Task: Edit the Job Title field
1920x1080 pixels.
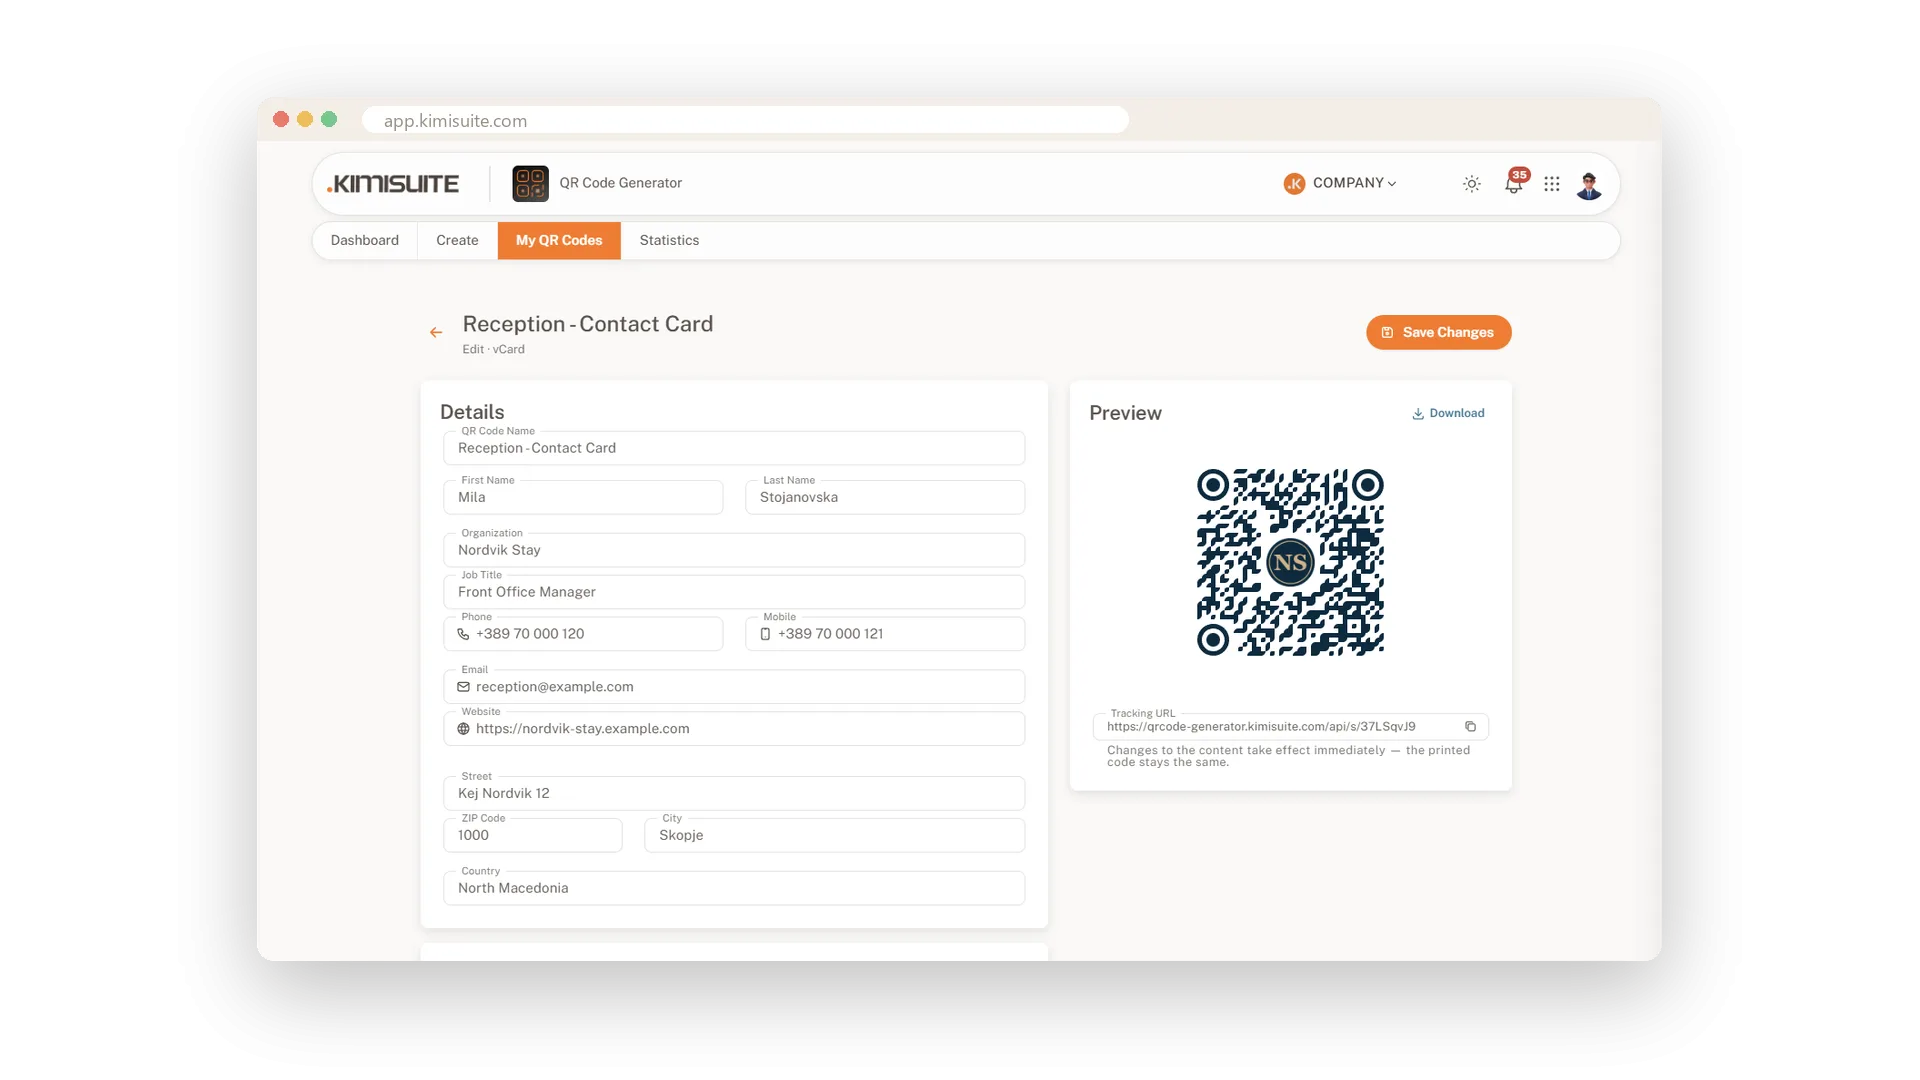Action: click(x=734, y=592)
